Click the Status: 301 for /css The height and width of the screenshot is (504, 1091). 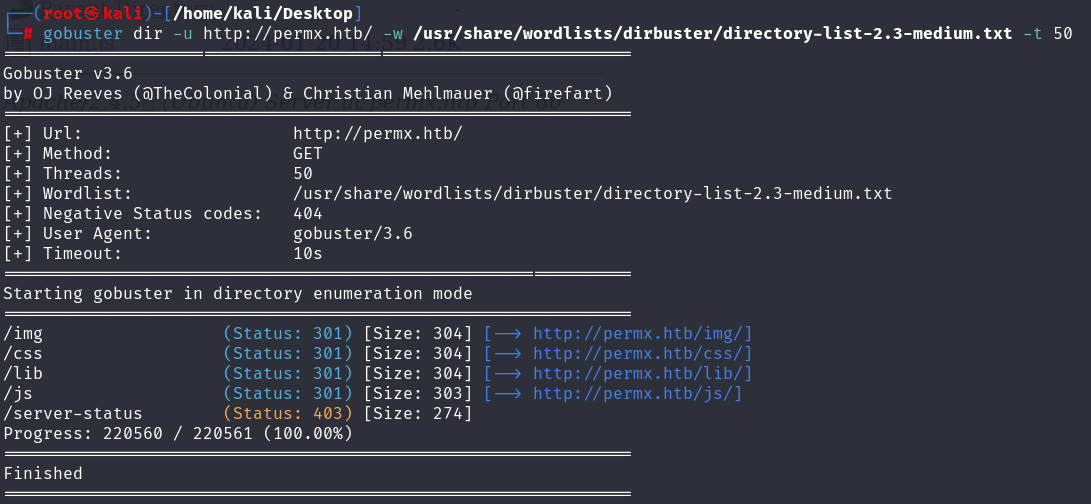288,354
